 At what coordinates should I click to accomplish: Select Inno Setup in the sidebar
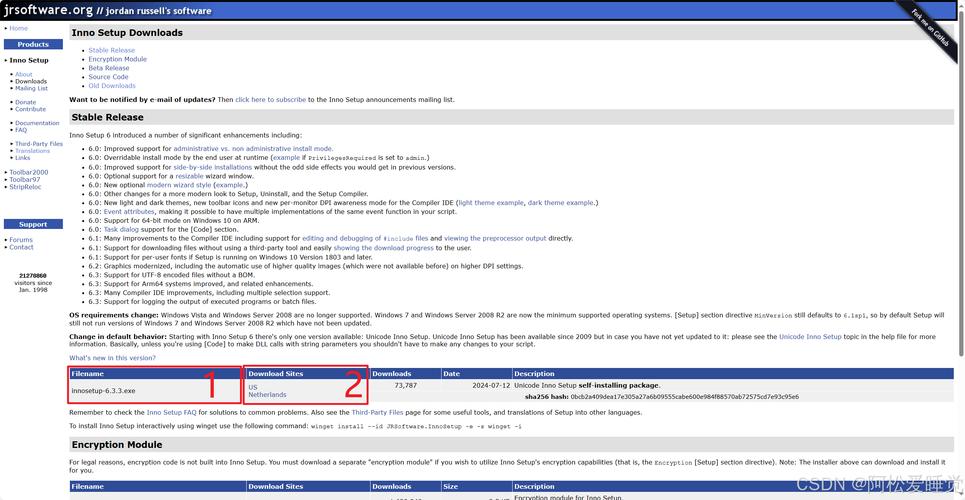[x=29, y=60]
